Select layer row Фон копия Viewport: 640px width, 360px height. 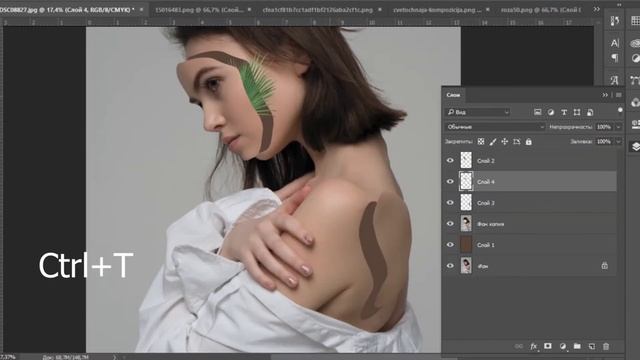(529, 224)
